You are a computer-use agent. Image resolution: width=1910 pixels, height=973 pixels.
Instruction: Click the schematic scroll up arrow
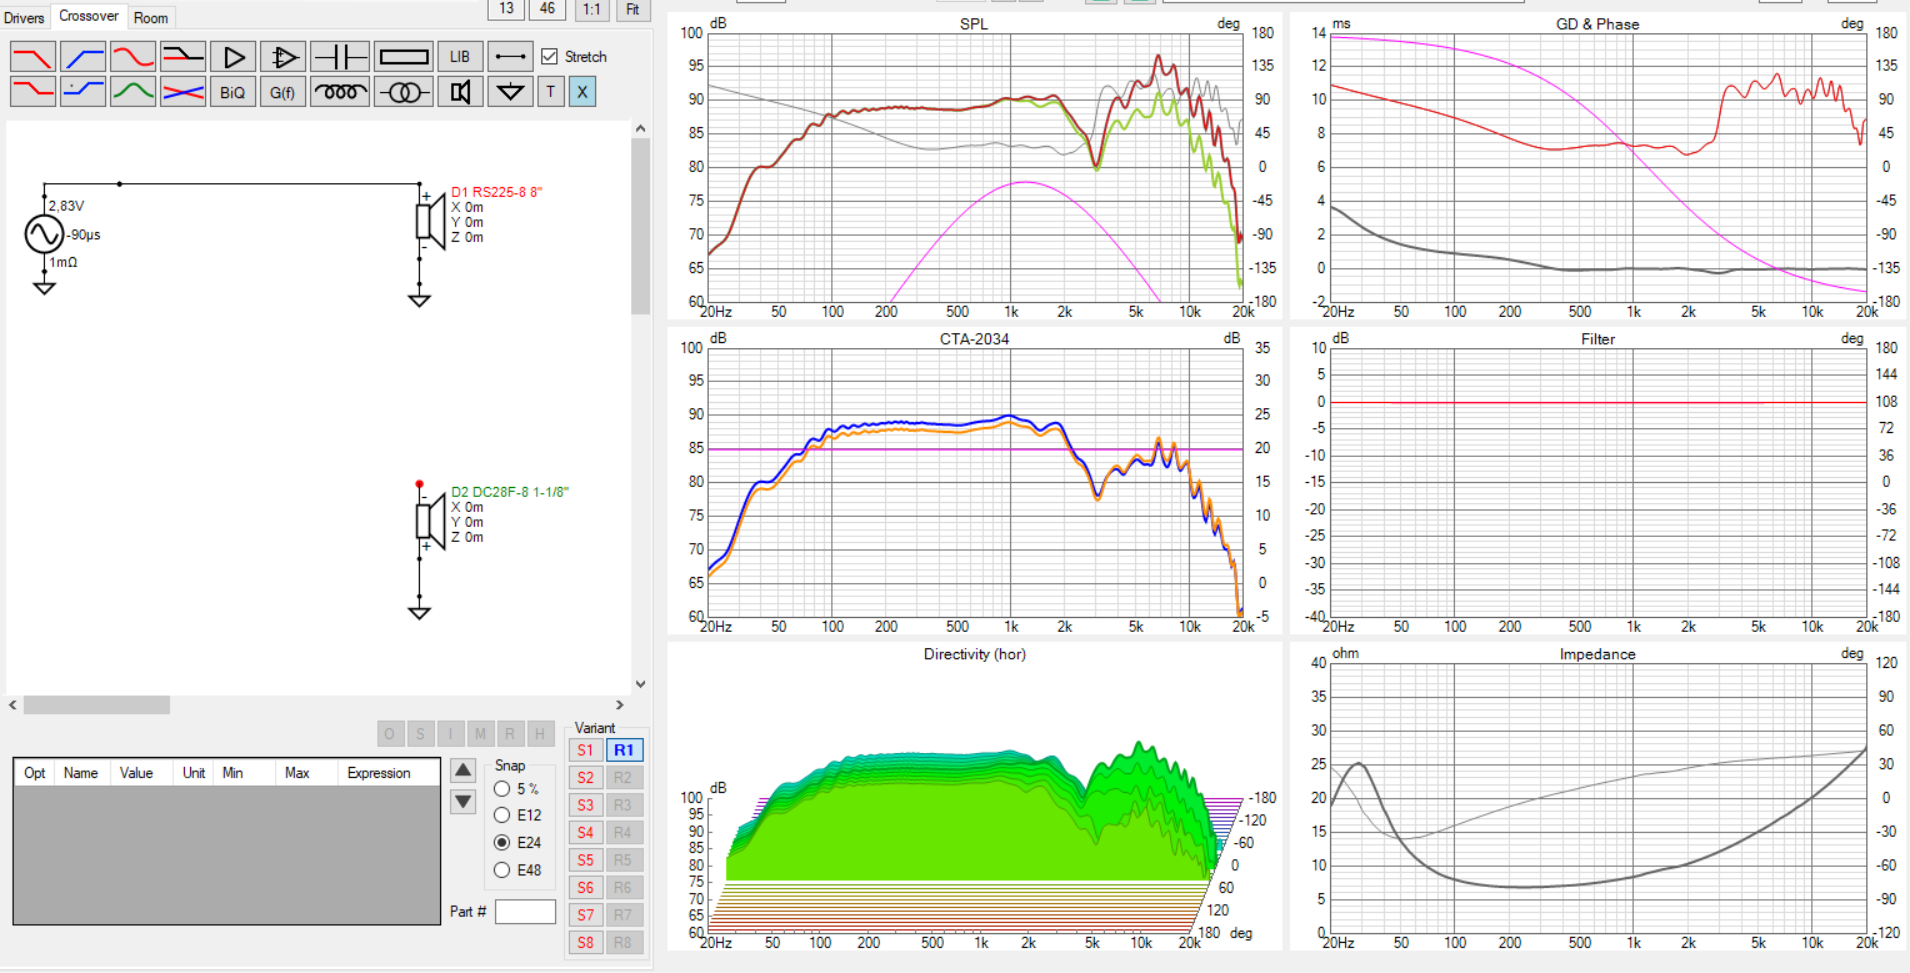coord(641,129)
